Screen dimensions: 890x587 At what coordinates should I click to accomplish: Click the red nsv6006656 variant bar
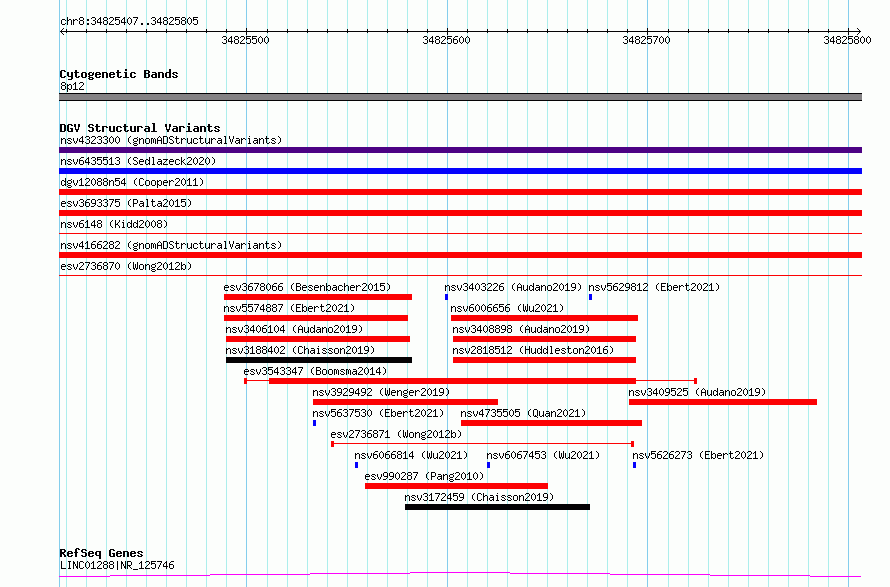544,318
